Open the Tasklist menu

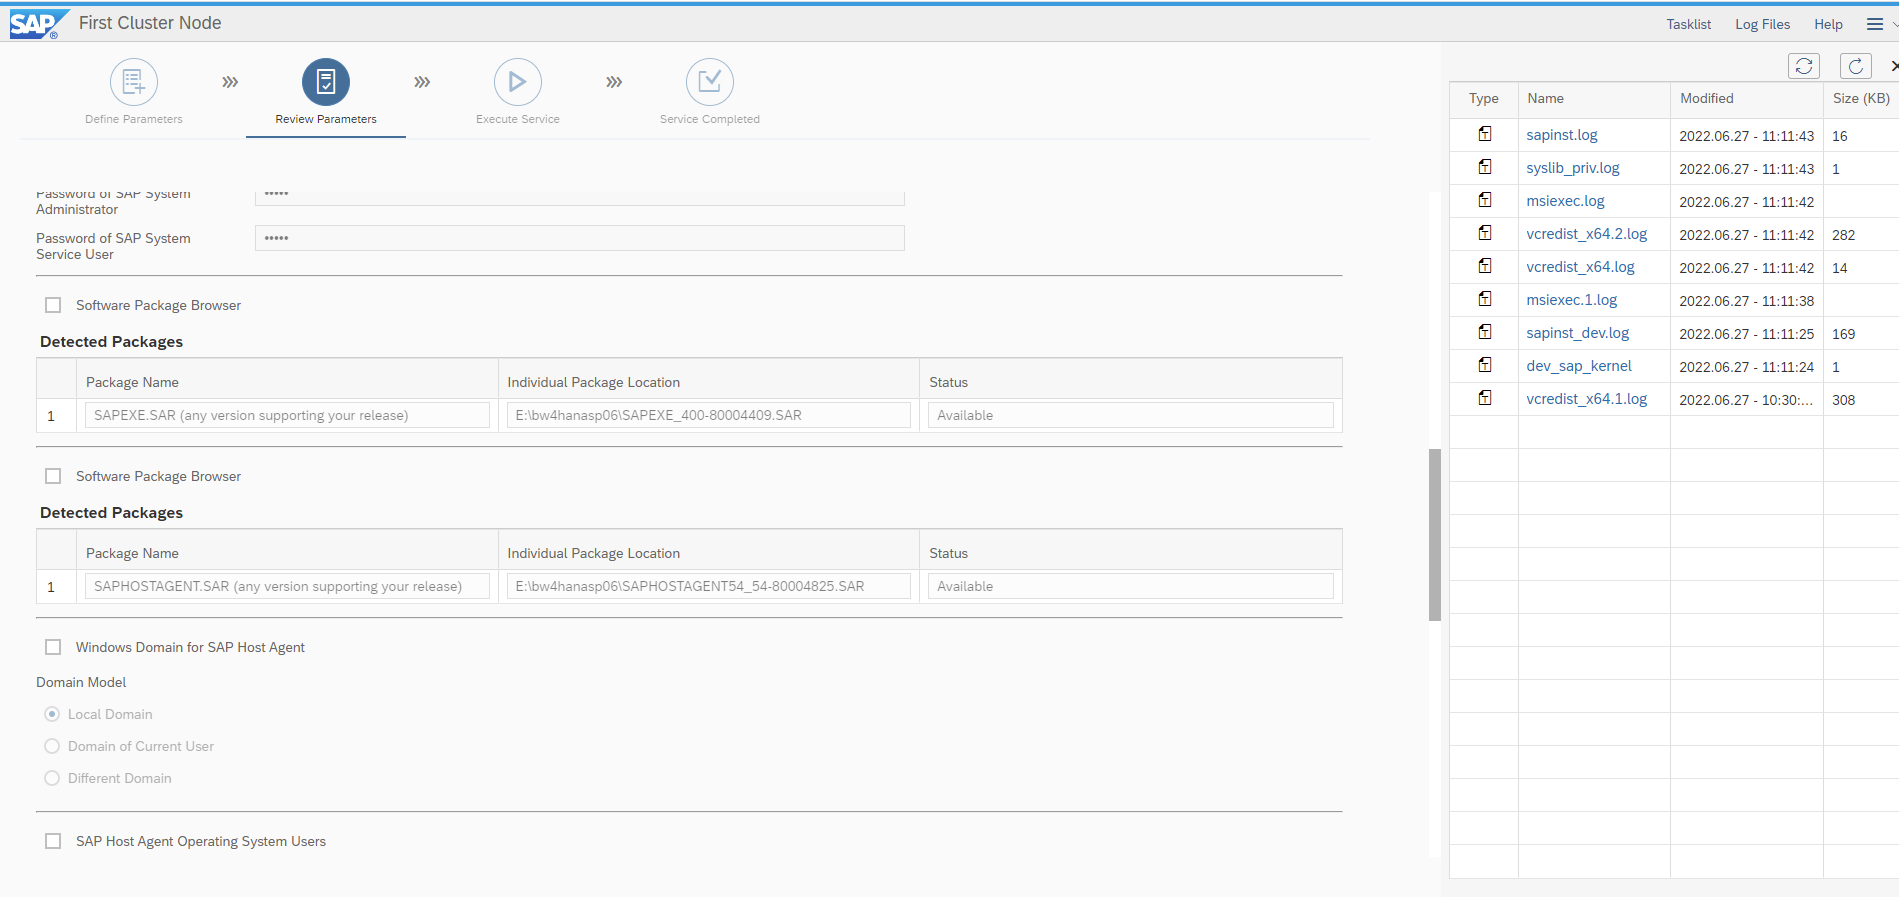point(1689,24)
